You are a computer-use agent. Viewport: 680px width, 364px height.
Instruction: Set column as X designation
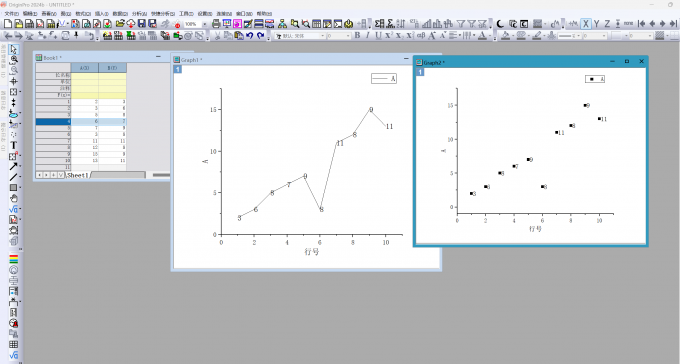(586, 24)
